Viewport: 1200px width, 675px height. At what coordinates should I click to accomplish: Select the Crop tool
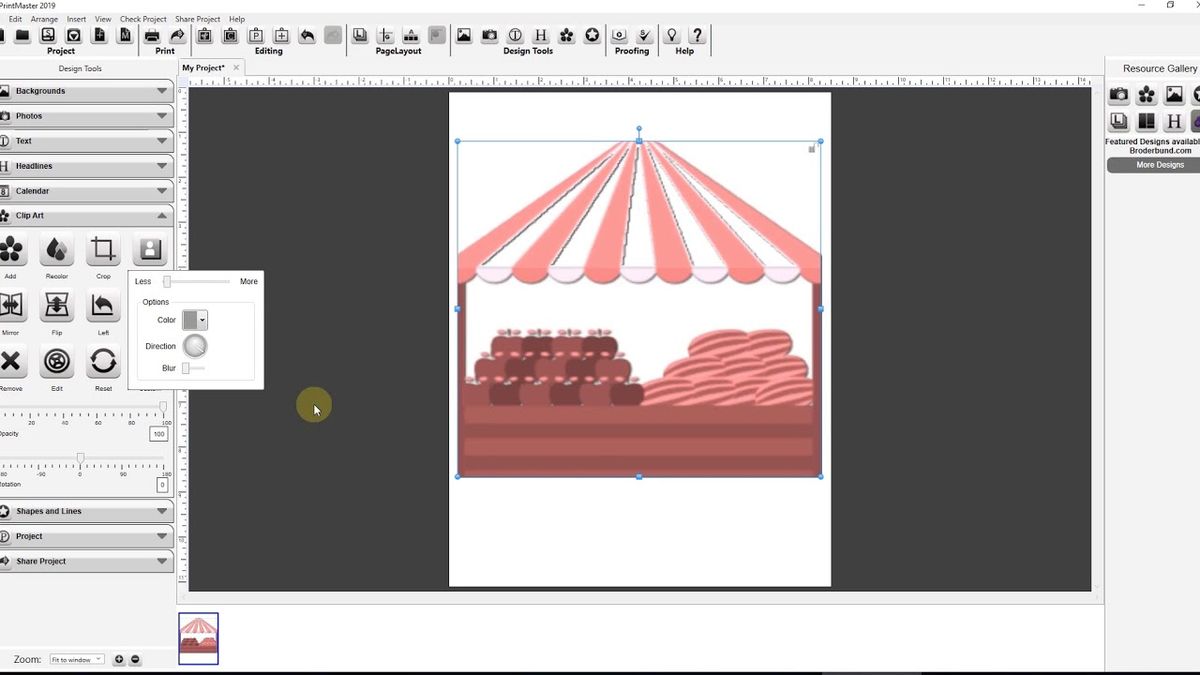point(103,249)
